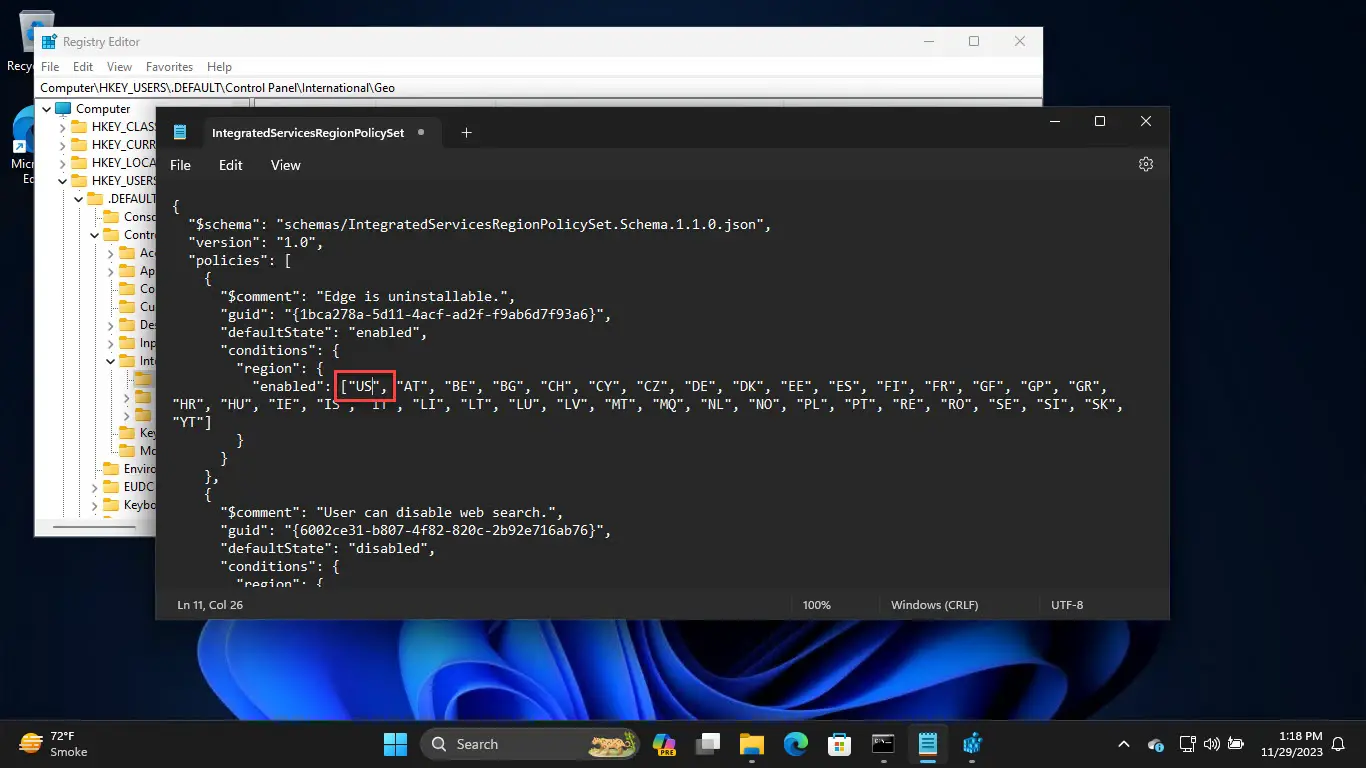The image size is (1366, 768).
Task: Open Task View from the taskbar
Action: [x=709, y=744]
